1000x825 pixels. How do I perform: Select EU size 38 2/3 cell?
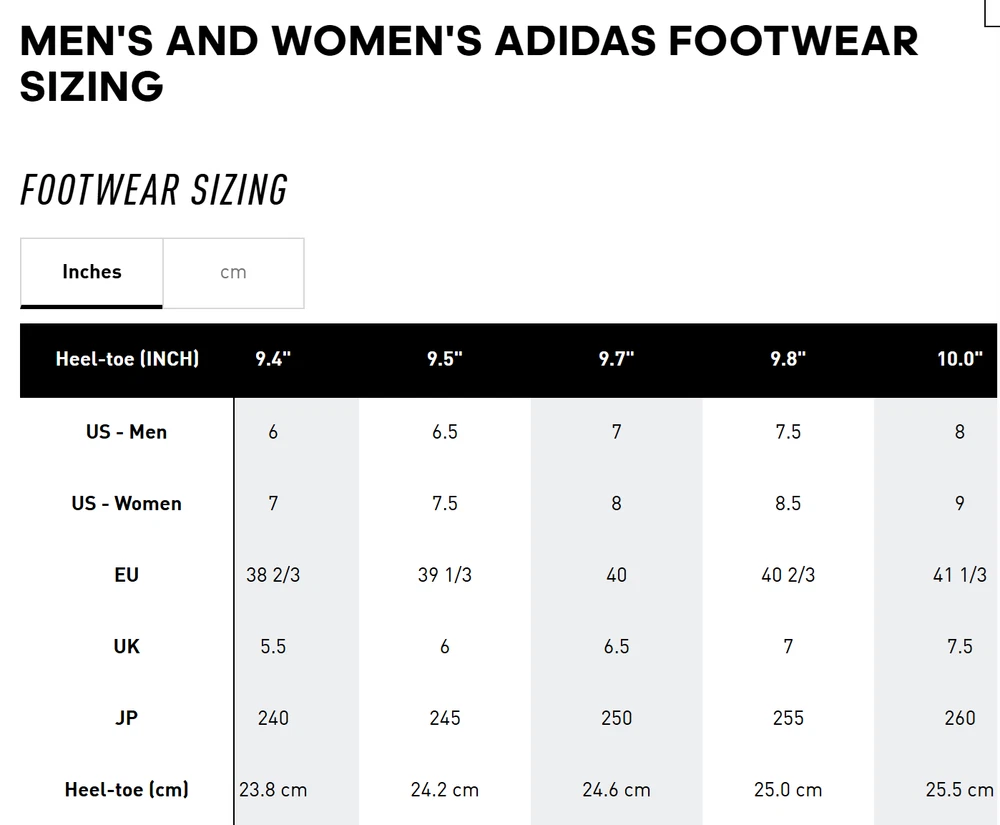273,575
